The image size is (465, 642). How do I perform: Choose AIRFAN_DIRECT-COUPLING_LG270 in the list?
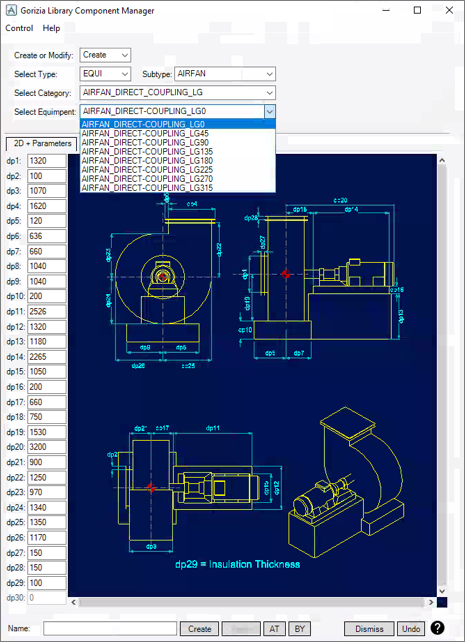178,179
